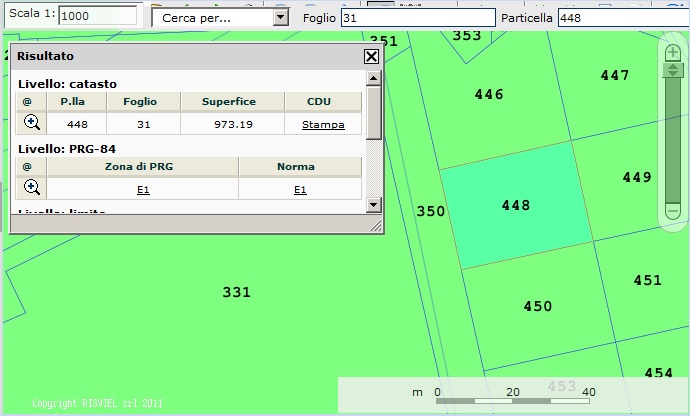Select parcel 331 on the map
This screenshot has height=416, width=690.
click(x=236, y=293)
